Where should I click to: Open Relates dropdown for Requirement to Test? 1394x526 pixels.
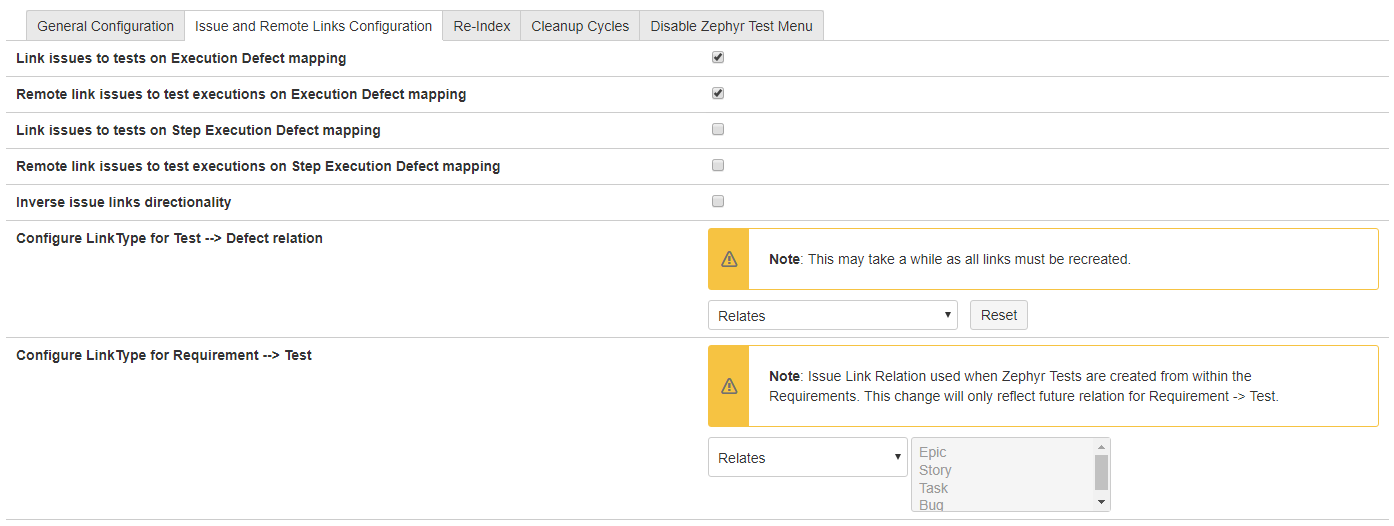pyautogui.click(x=808, y=457)
